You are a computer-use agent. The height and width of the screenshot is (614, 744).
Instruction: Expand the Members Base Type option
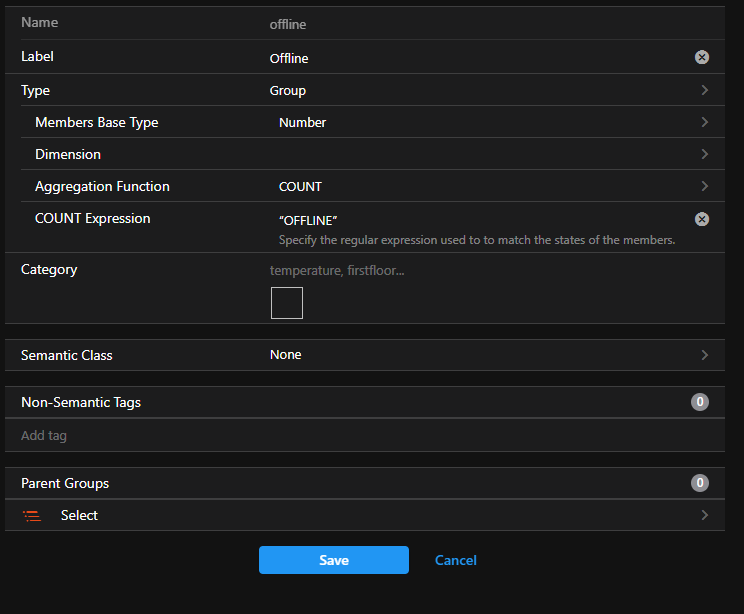pos(705,122)
